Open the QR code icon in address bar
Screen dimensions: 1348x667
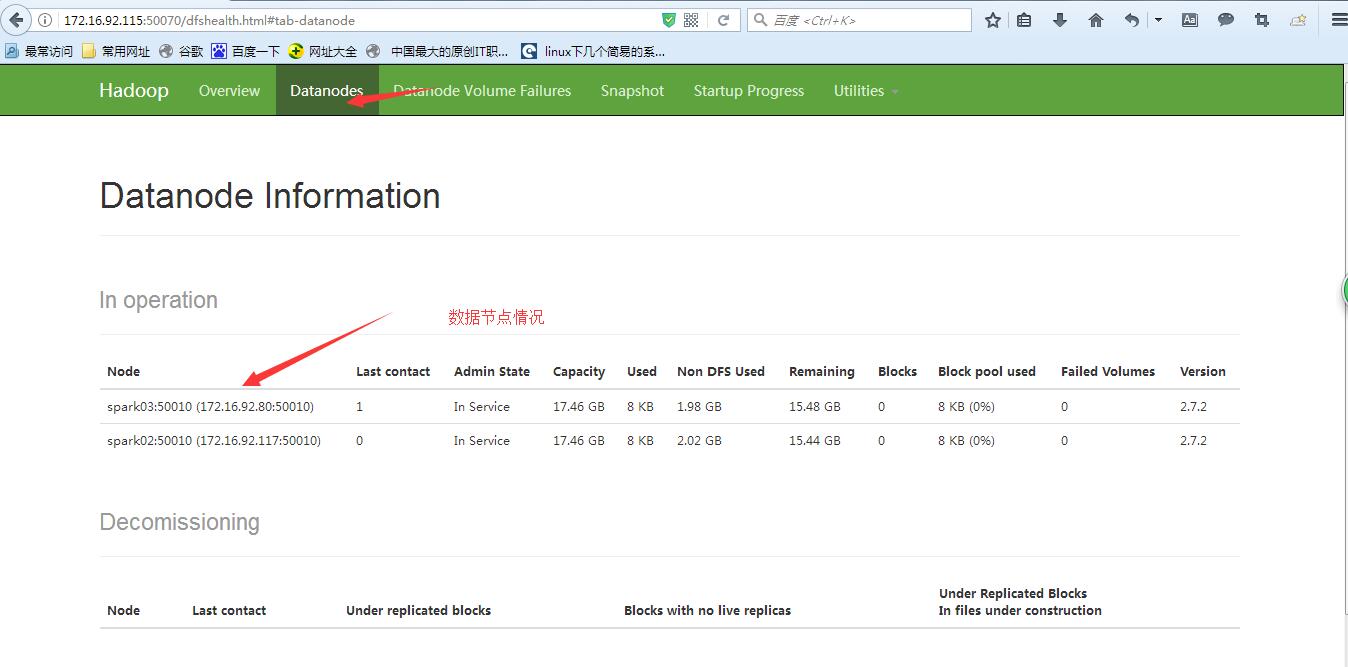(691, 20)
